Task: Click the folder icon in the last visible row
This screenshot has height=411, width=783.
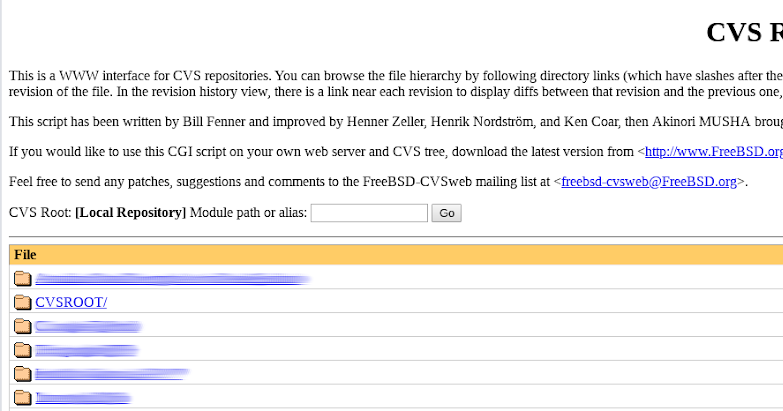Action: (x=22, y=398)
